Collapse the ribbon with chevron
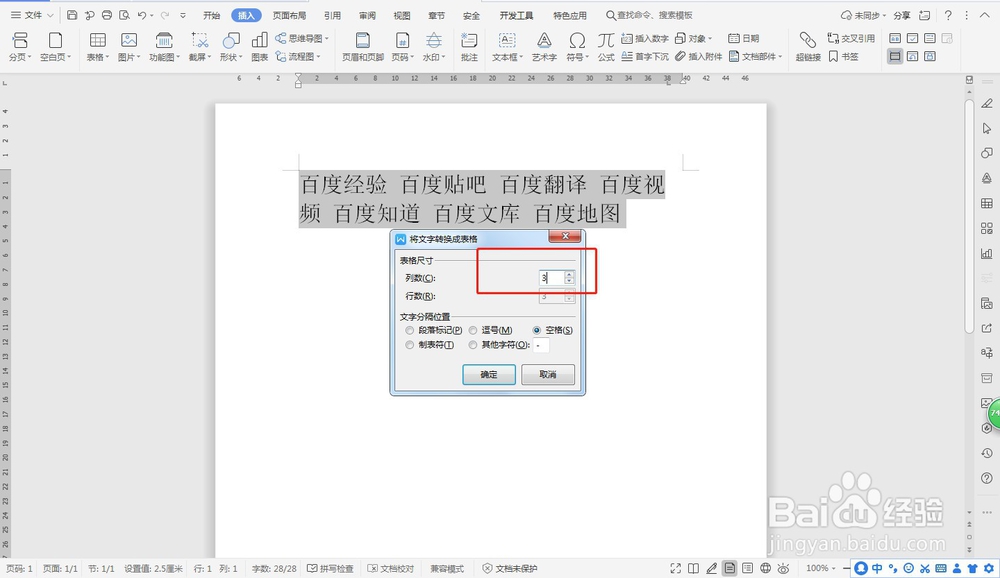Screen dimensions: 1000x578 click(x=984, y=15)
